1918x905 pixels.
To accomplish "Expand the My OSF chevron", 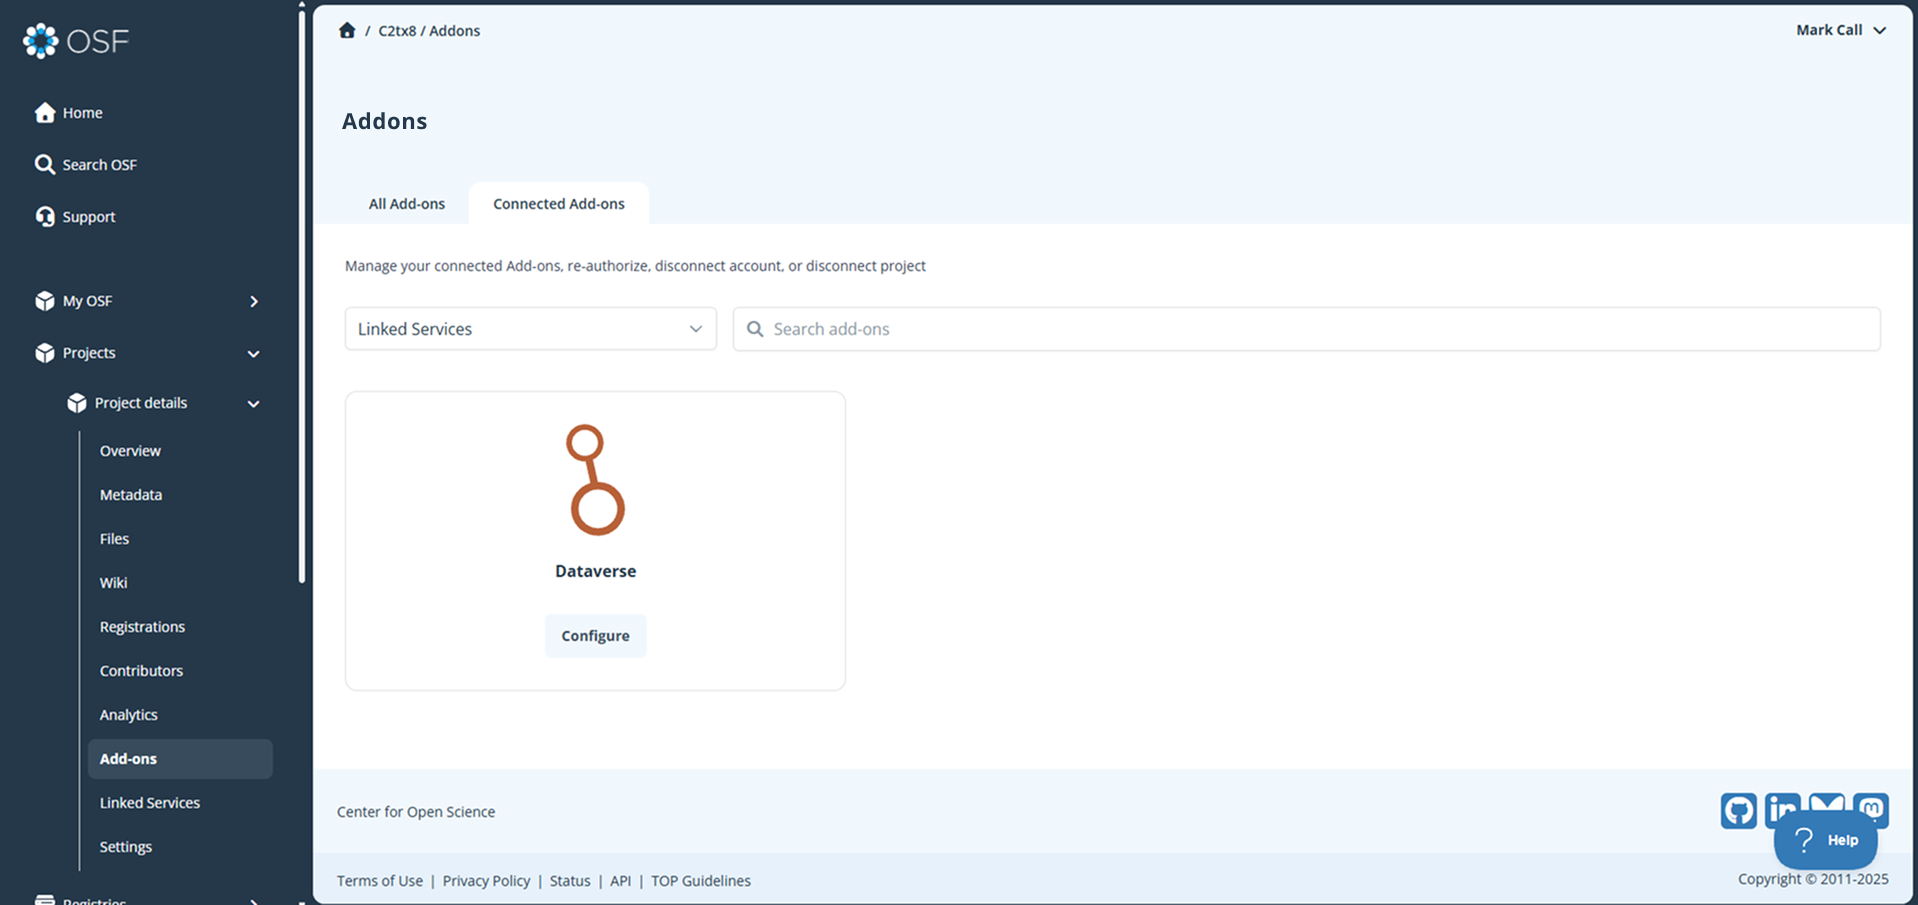I will point(254,301).
